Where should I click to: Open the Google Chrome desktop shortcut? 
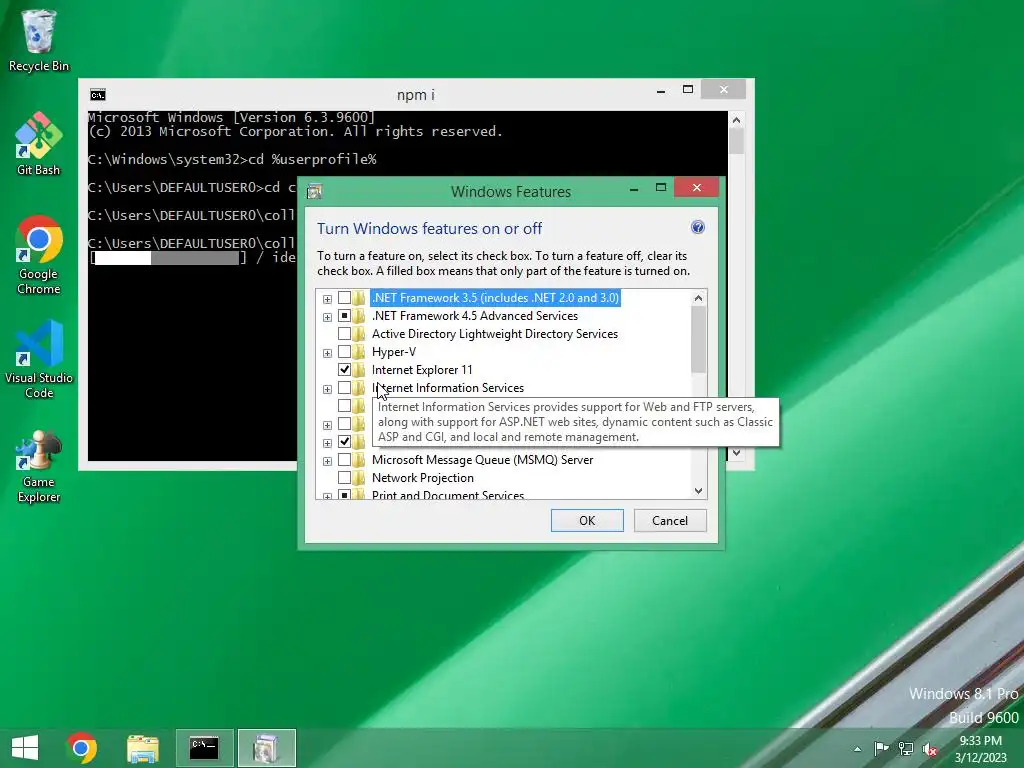39,255
